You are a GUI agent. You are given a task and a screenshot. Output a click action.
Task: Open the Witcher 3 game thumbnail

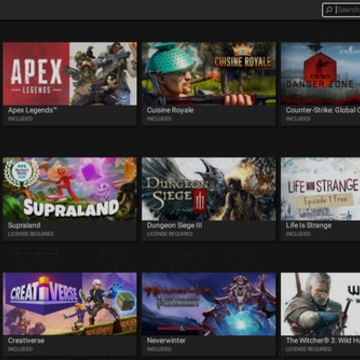point(320,304)
